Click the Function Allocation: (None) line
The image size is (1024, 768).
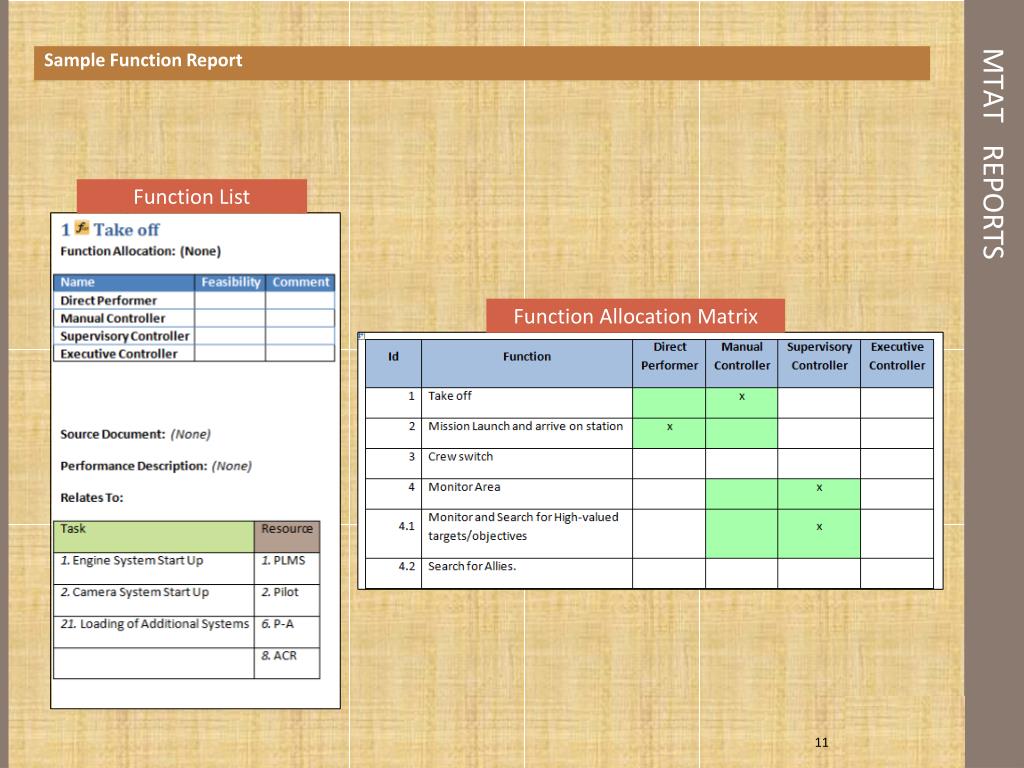click(140, 251)
